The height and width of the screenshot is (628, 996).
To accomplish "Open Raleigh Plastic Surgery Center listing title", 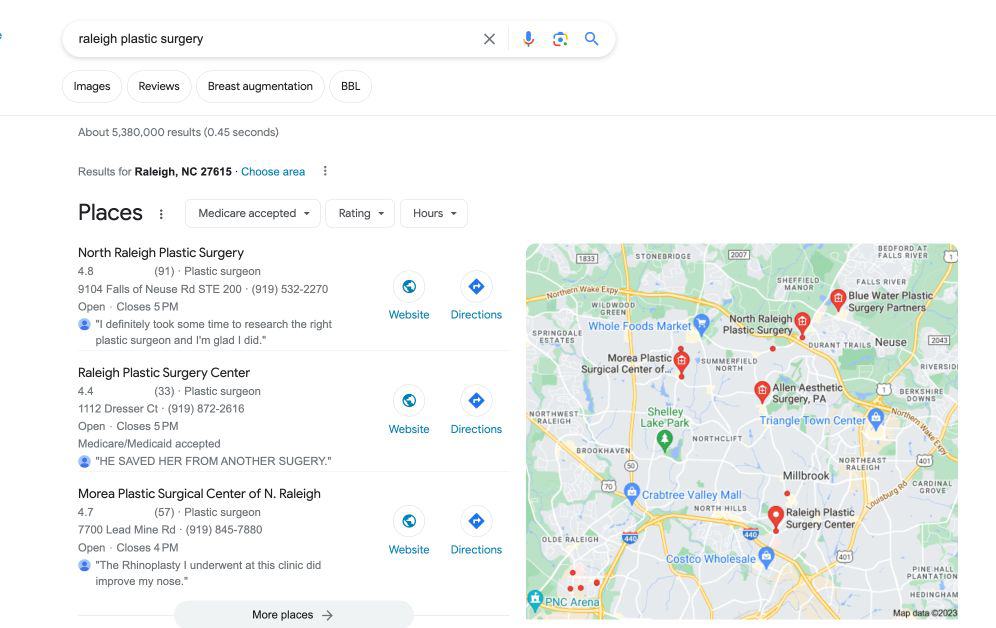I will tap(164, 373).
